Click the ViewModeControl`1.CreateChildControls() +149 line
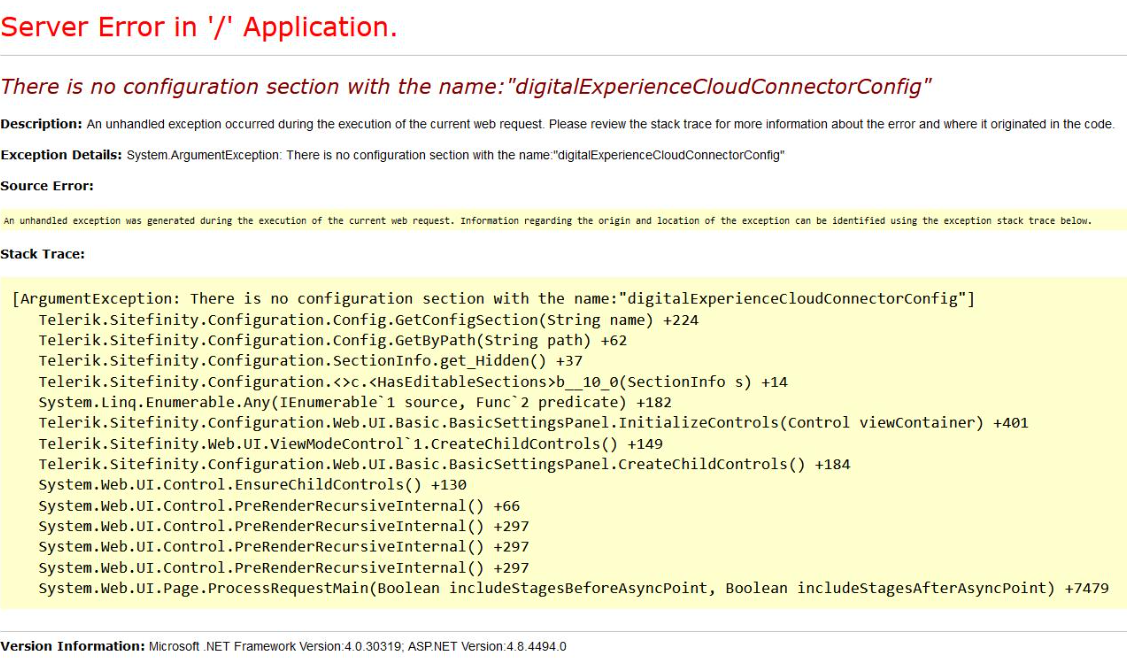The width and height of the screenshot is (1127, 660). click(x=351, y=444)
